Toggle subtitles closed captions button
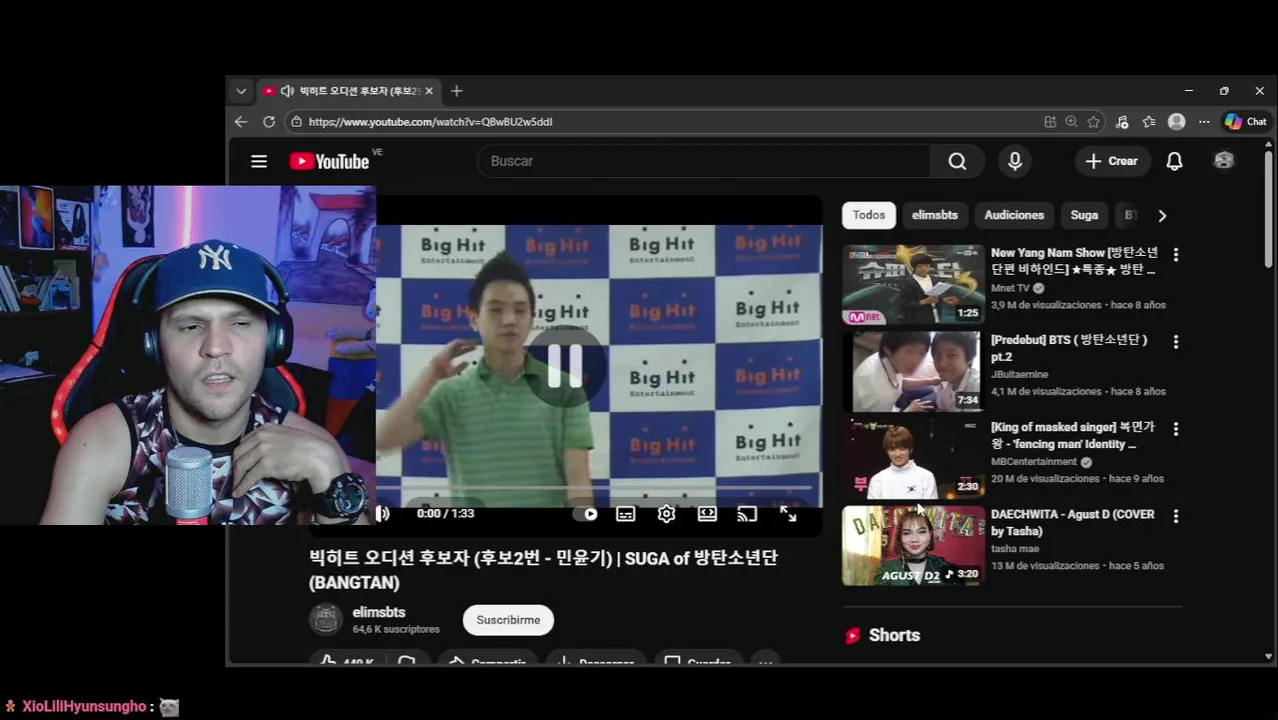 point(626,514)
